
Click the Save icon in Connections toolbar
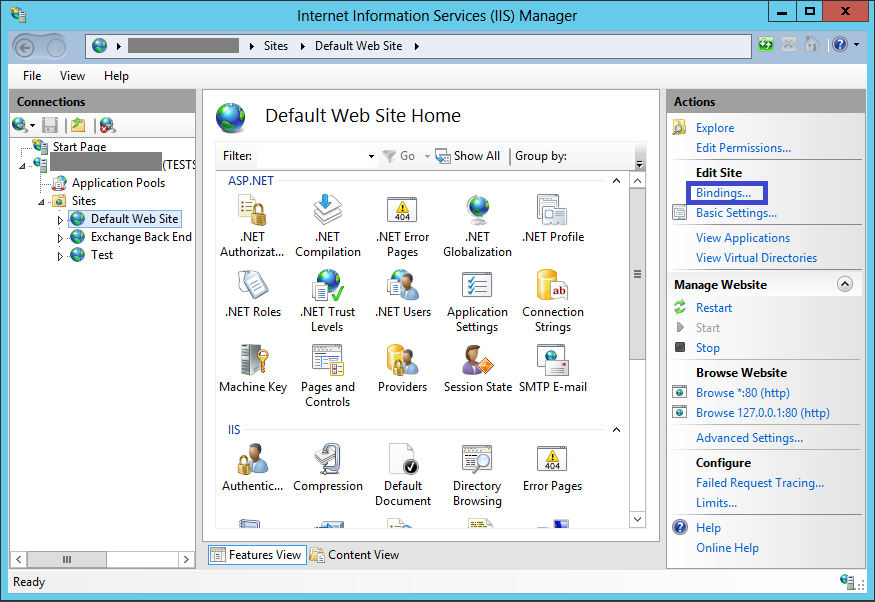[50, 126]
